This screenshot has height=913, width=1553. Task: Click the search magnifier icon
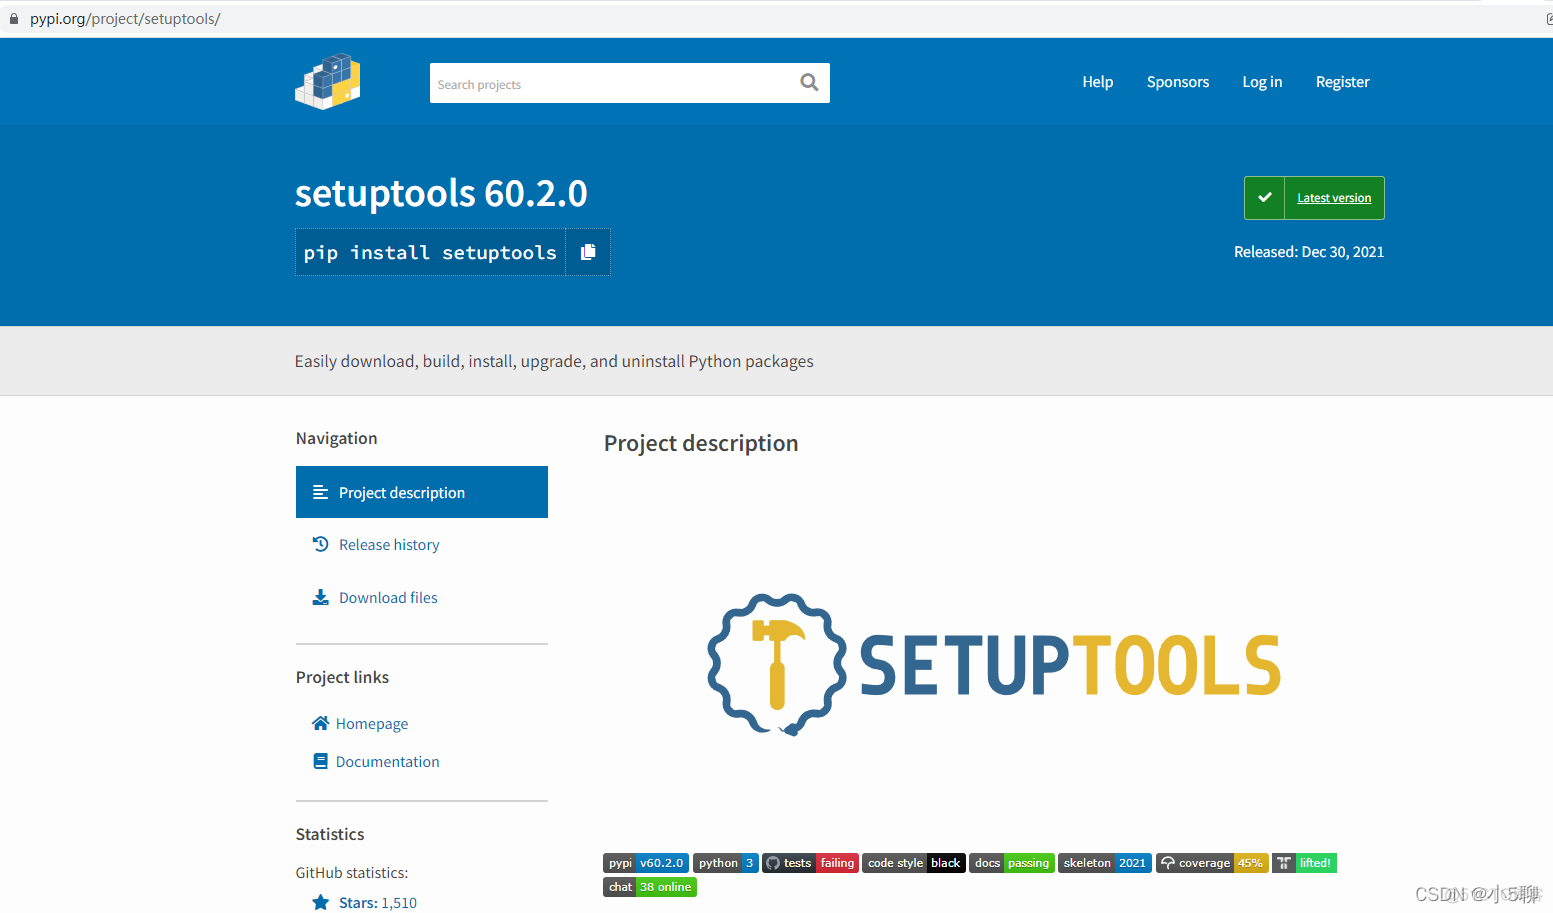point(808,82)
